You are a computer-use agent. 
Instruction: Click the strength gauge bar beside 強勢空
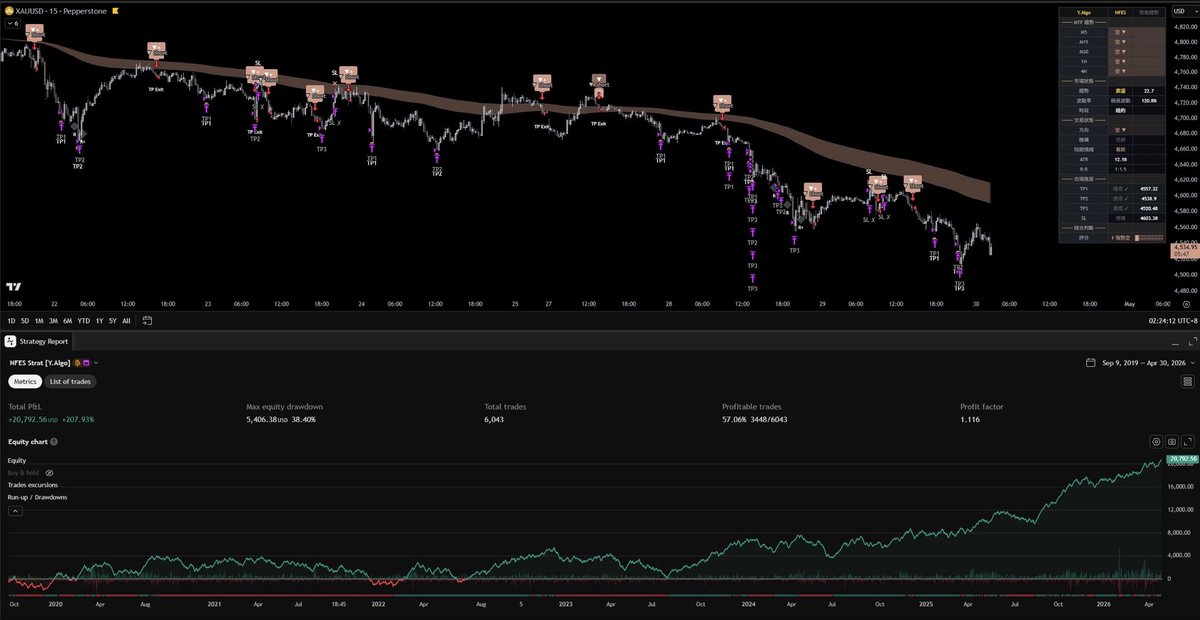pyautogui.click(x=1148, y=238)
